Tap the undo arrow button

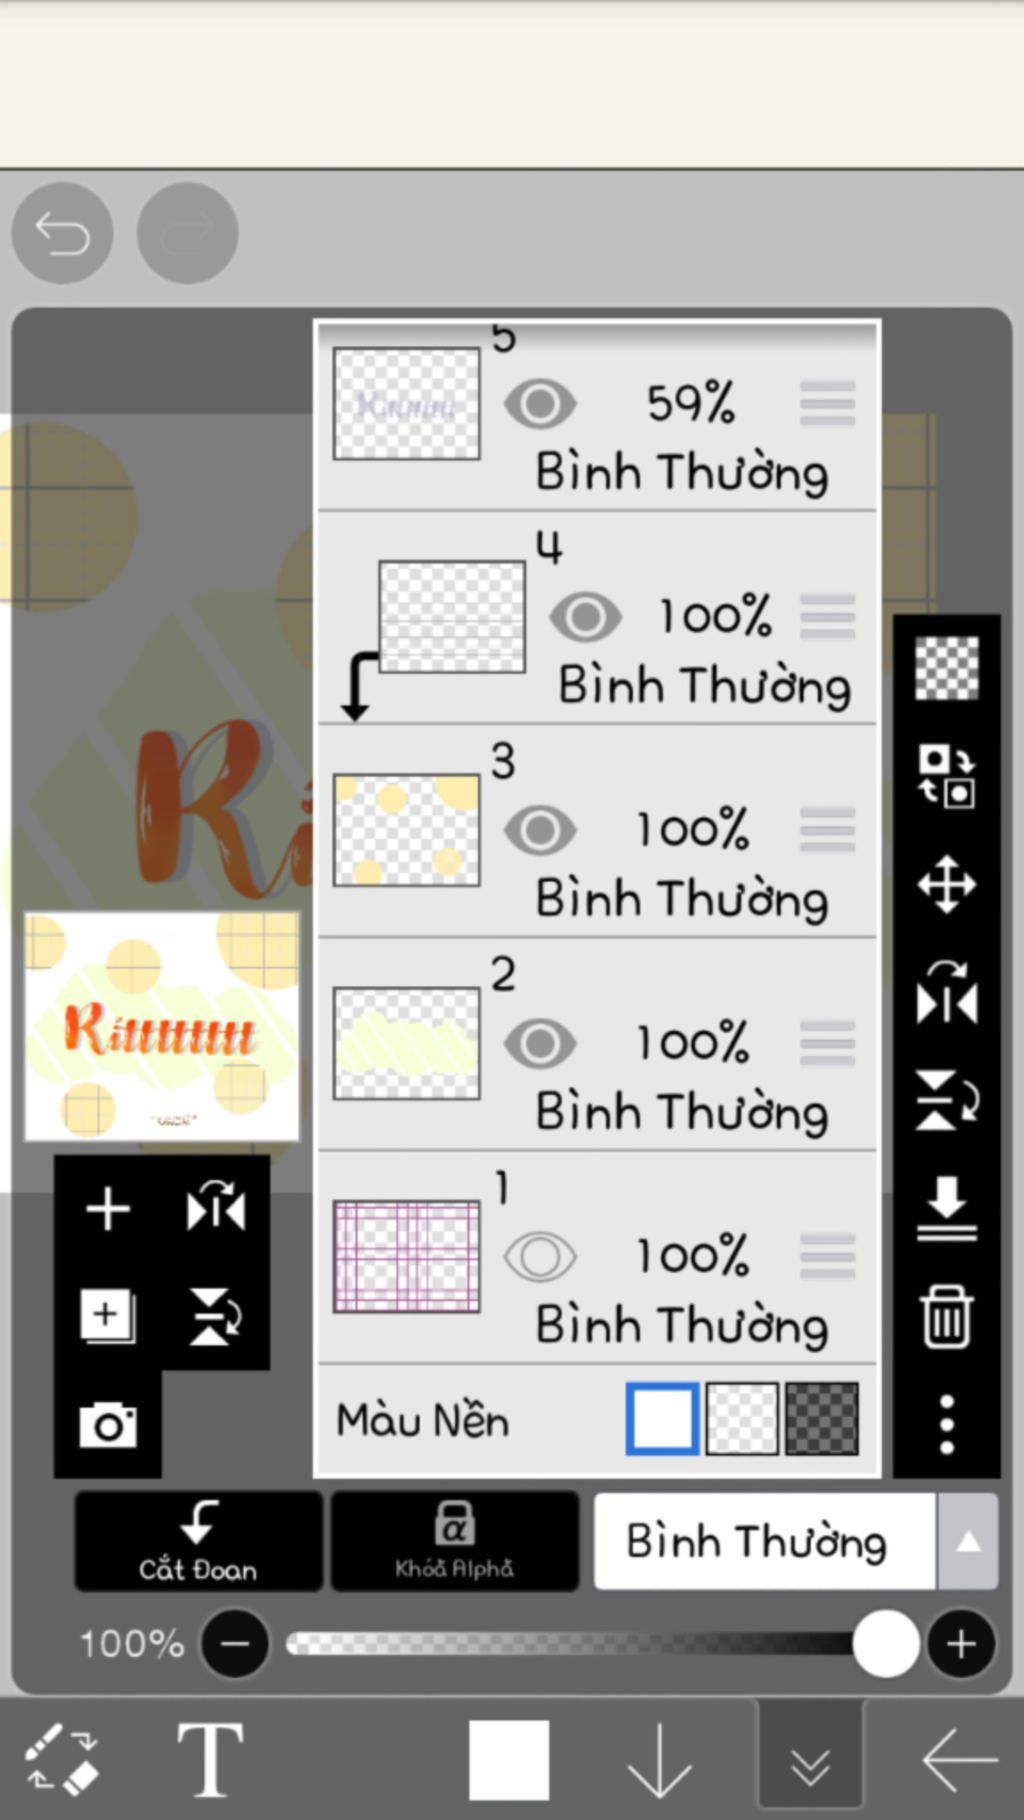tap(62, 233)
